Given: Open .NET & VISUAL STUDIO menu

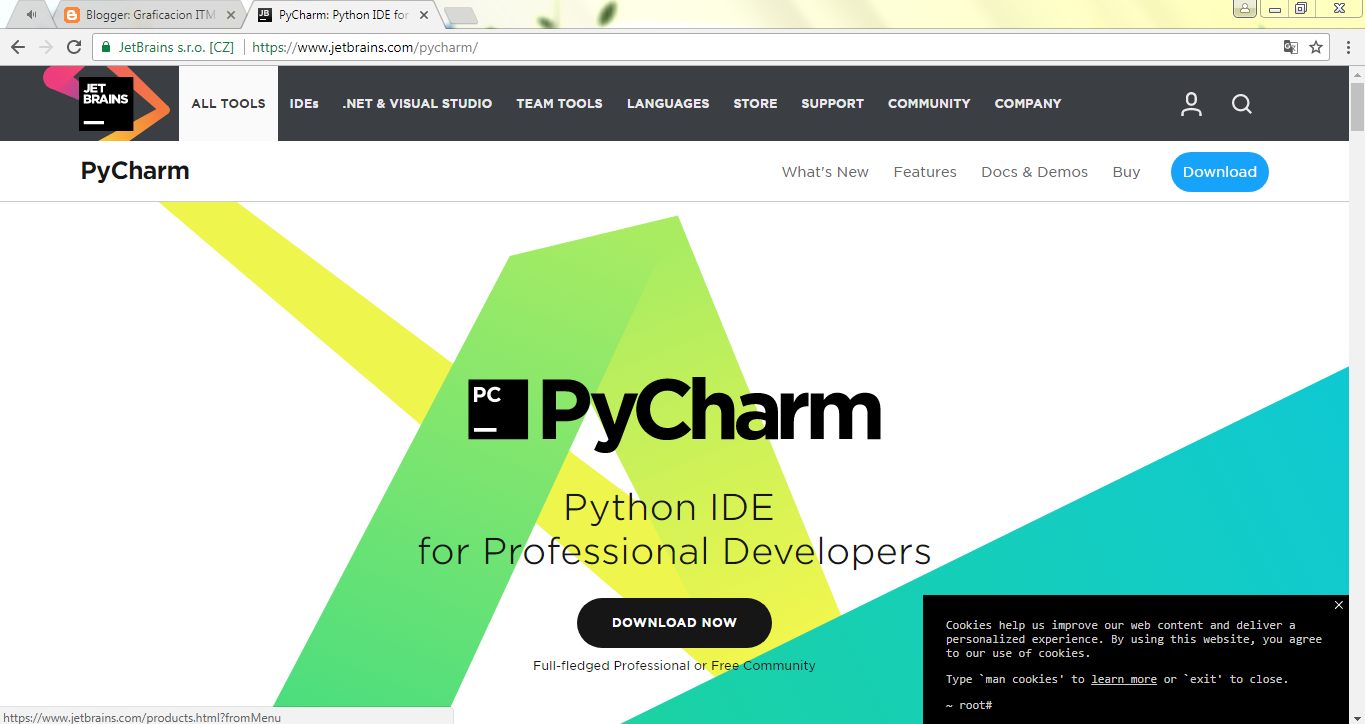Looking at the screenshot, I should point(417,103).
